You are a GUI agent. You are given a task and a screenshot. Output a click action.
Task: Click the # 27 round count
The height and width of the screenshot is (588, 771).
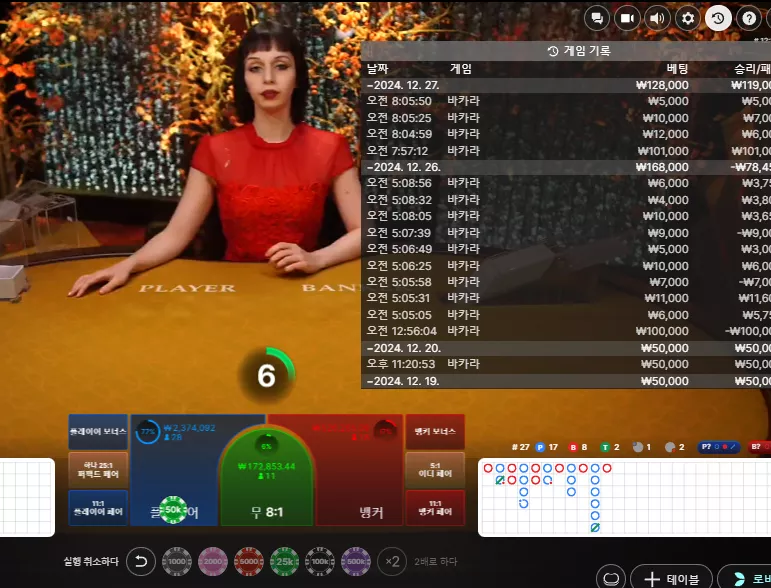coord(520,447)
